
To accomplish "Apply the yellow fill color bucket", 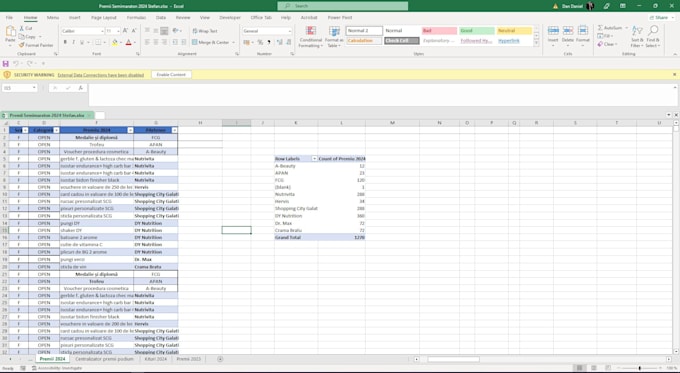I will [114, 42].
